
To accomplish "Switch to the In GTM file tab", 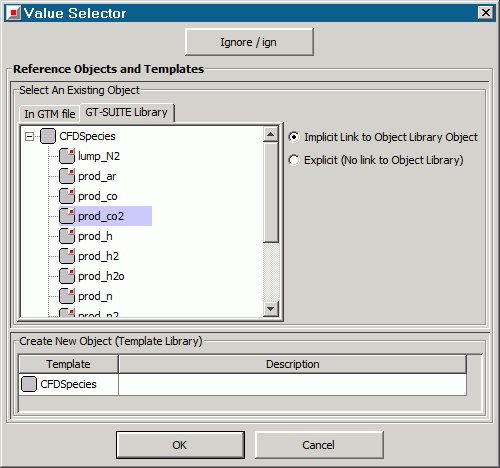I will (50, 114).
